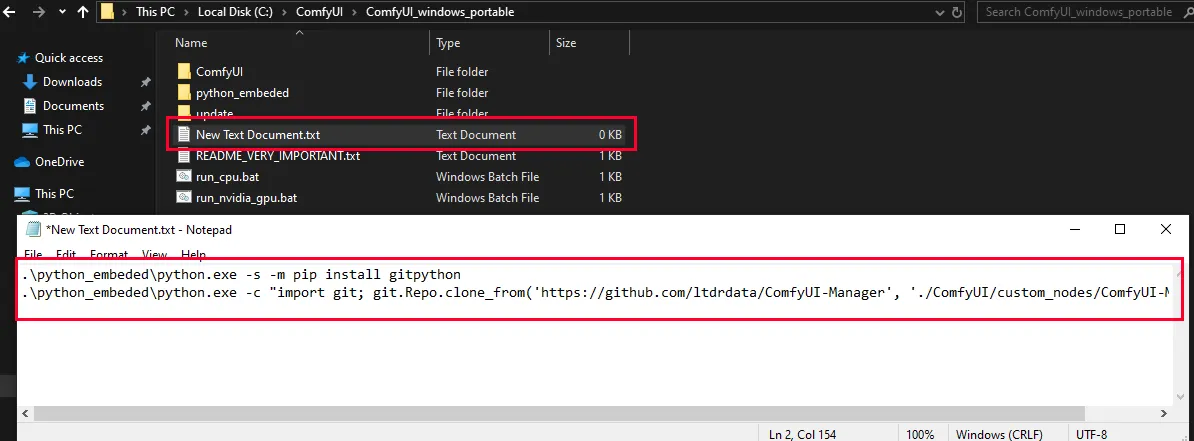
Task: Select run_nvidia_gpu.bat batch file icon
Action: pos(184,198)
